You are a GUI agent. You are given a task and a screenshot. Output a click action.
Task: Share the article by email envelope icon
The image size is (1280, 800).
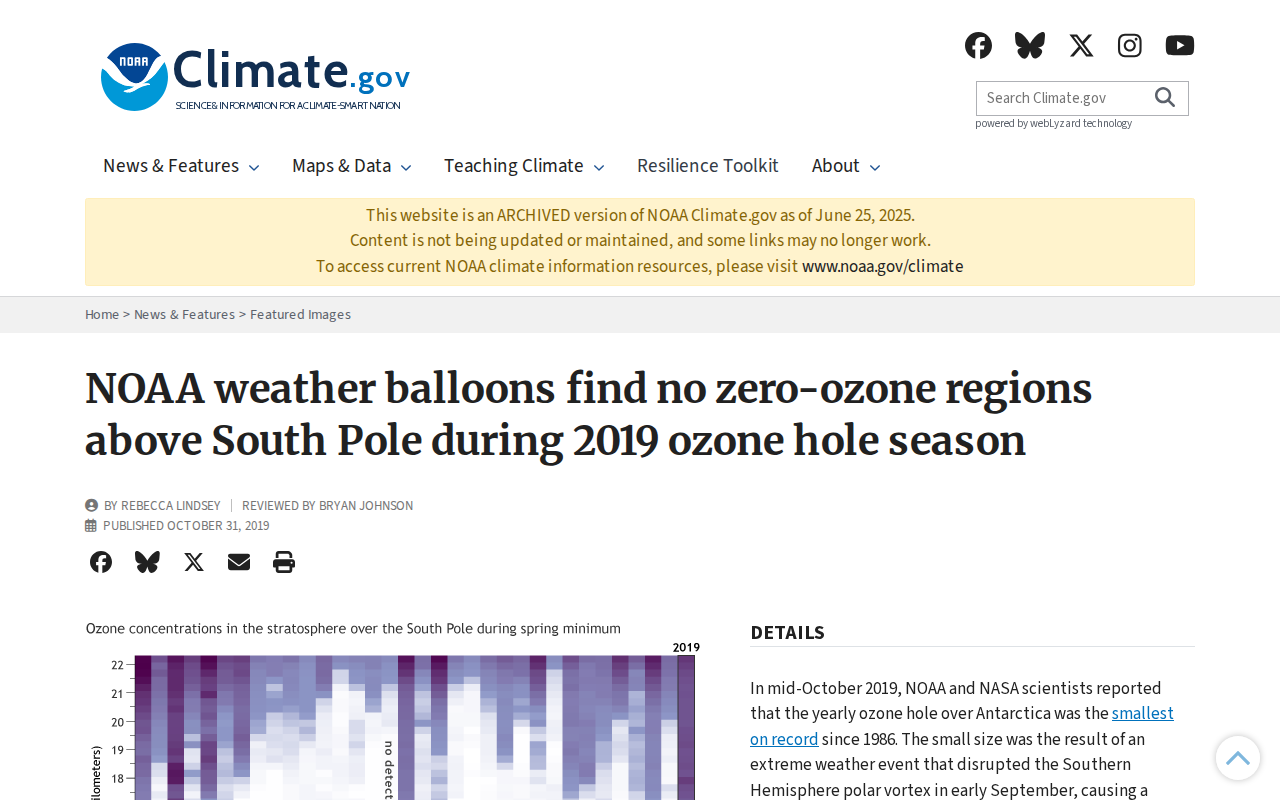point(239,562)
